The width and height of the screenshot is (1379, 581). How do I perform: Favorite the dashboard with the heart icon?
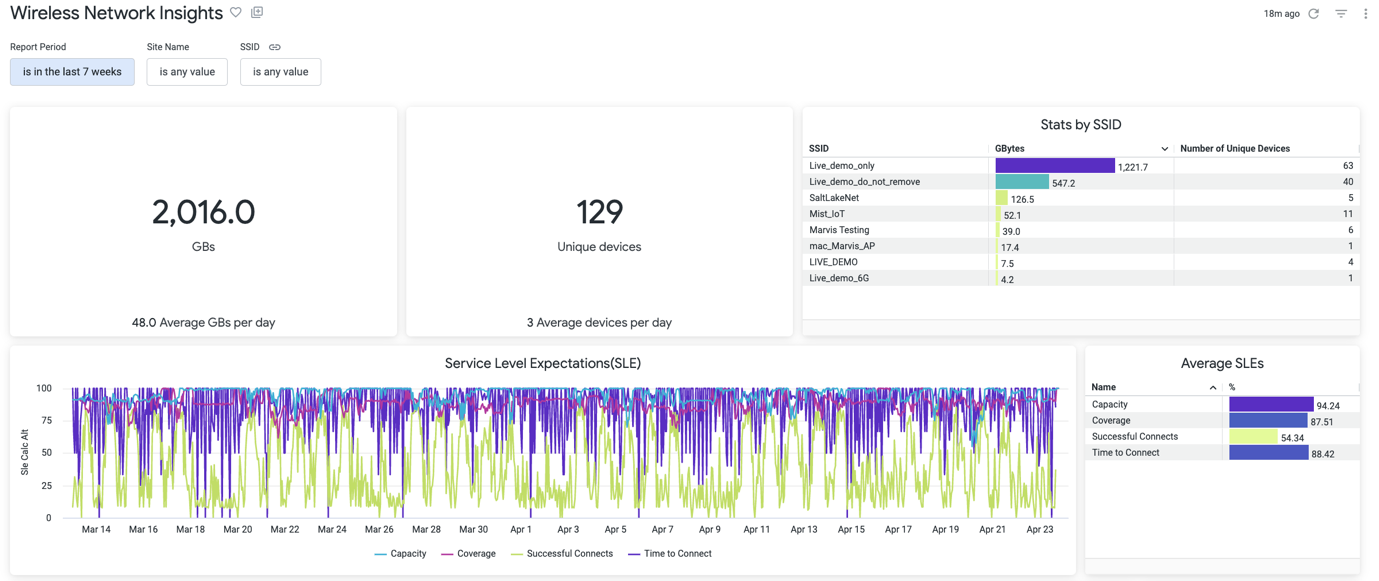point(236,13)
